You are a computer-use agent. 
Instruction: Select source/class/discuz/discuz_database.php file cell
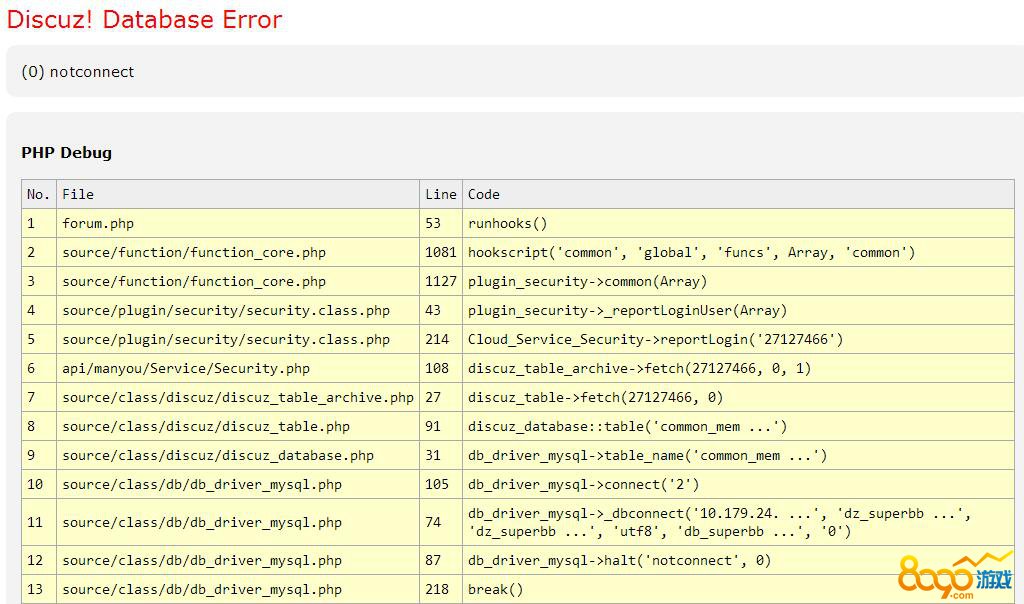pyautogui.click(x=218, y=455)
